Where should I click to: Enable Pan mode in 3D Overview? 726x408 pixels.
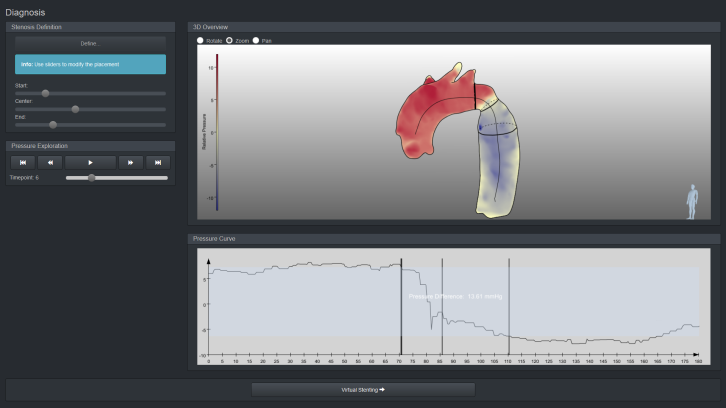pyautogui.click(x=256, y=40)
